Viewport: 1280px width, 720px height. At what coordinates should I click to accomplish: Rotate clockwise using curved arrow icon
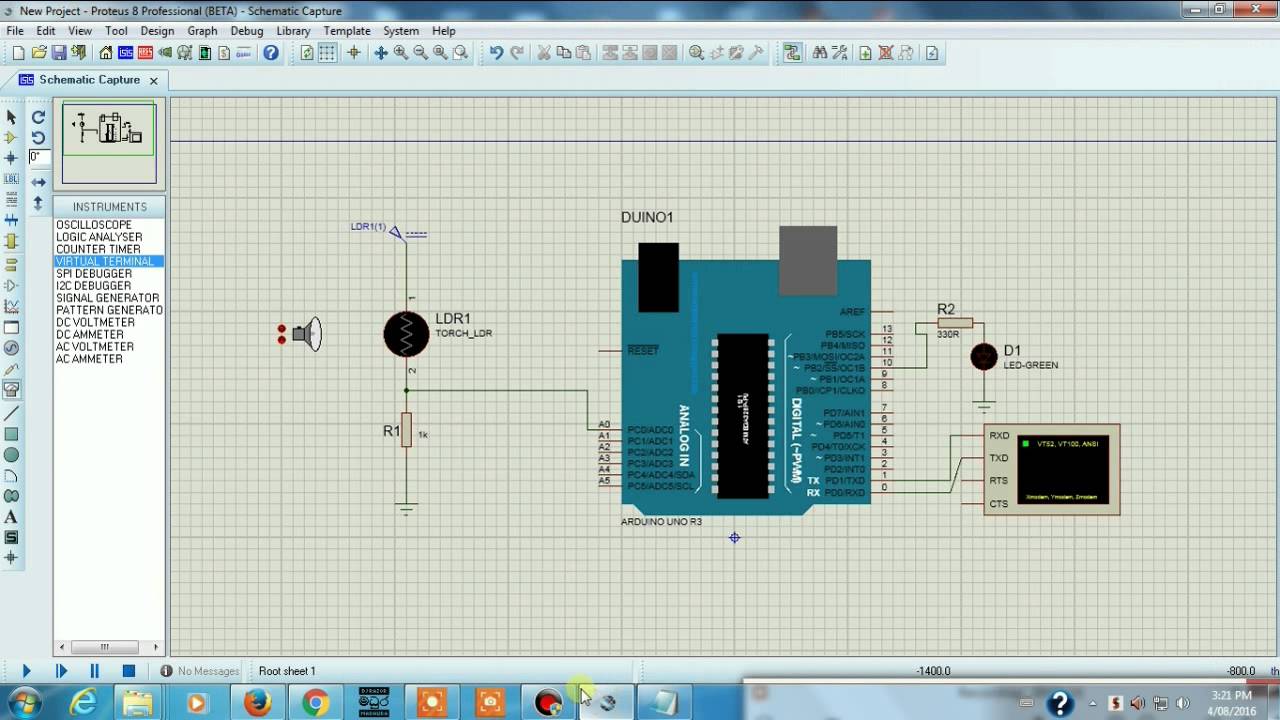click(x=38, y=117)
